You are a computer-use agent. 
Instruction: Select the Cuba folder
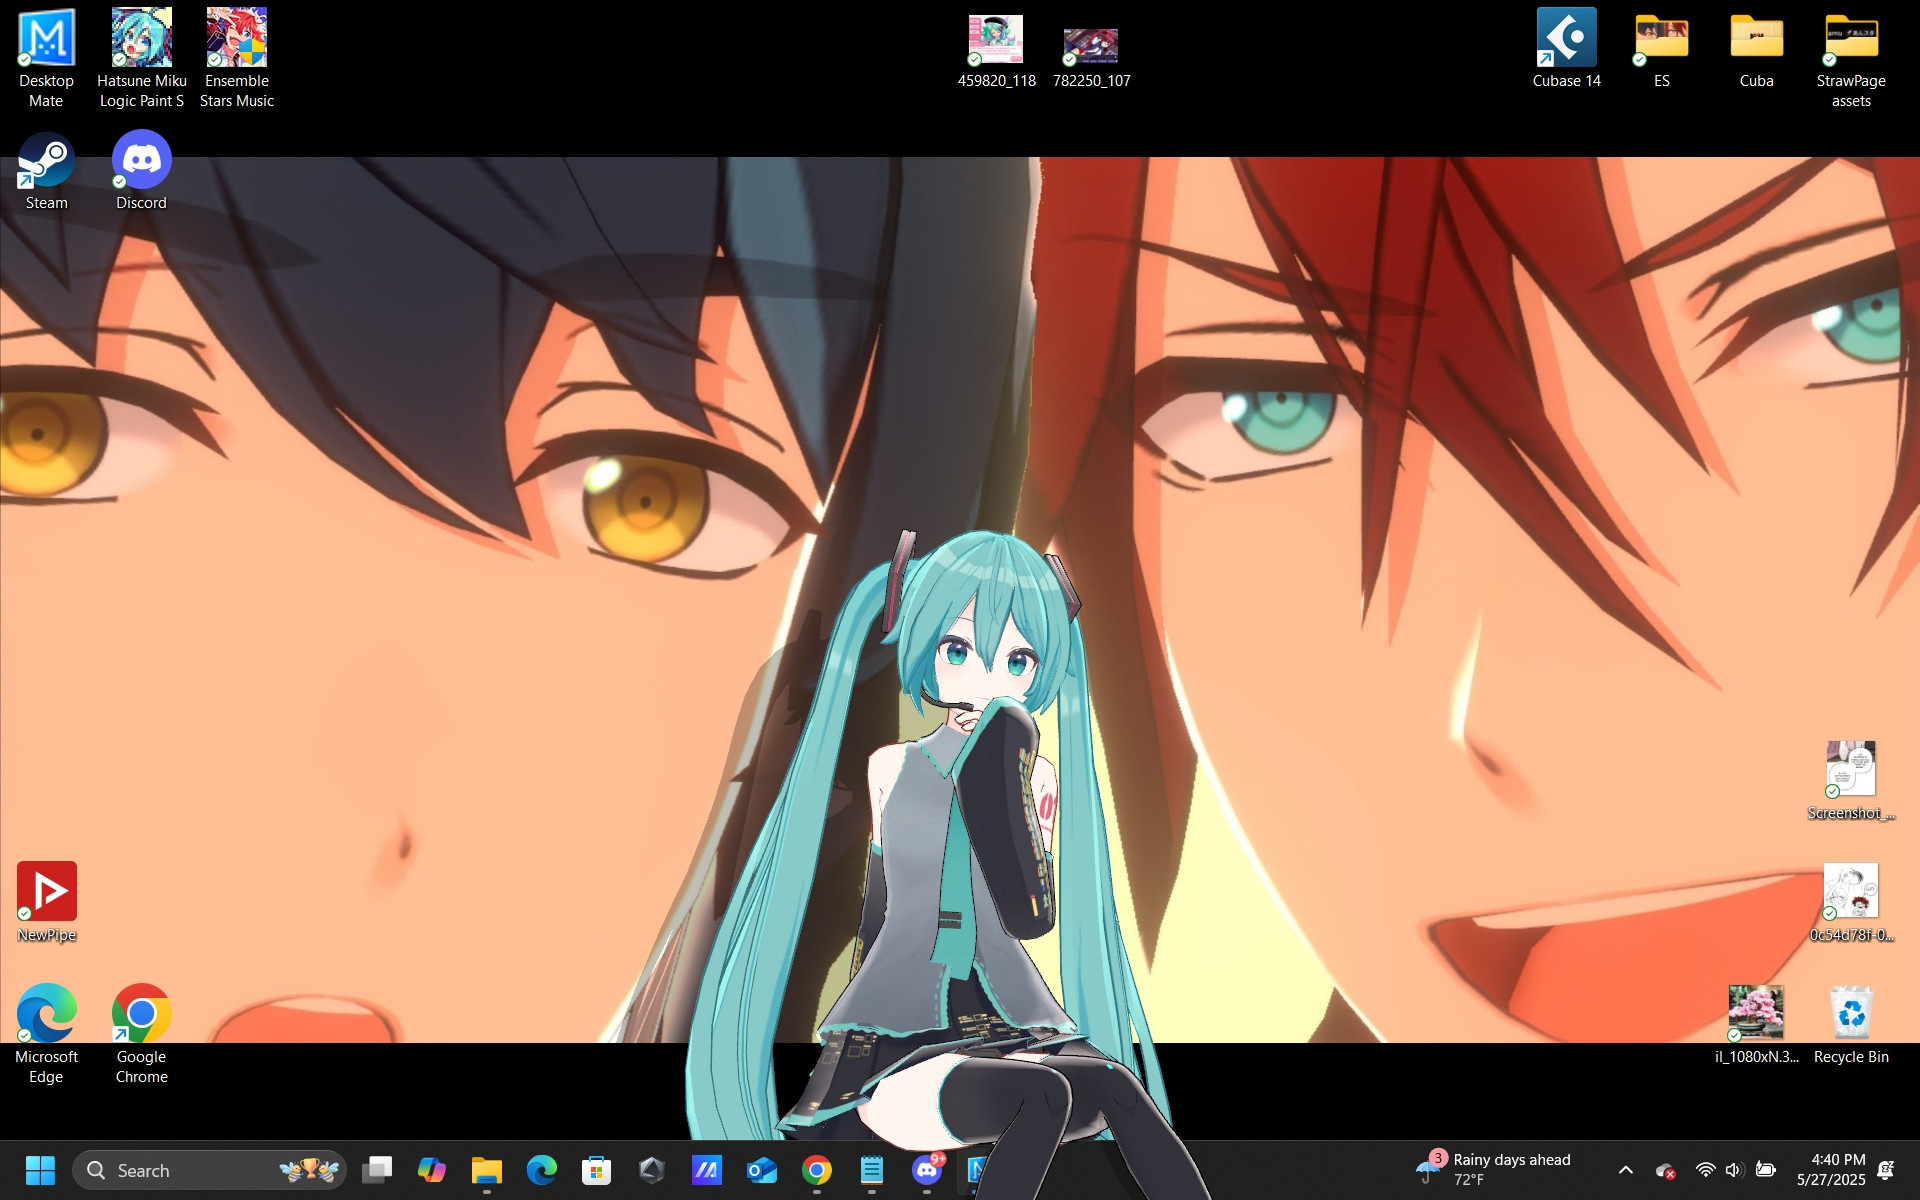1756,50
